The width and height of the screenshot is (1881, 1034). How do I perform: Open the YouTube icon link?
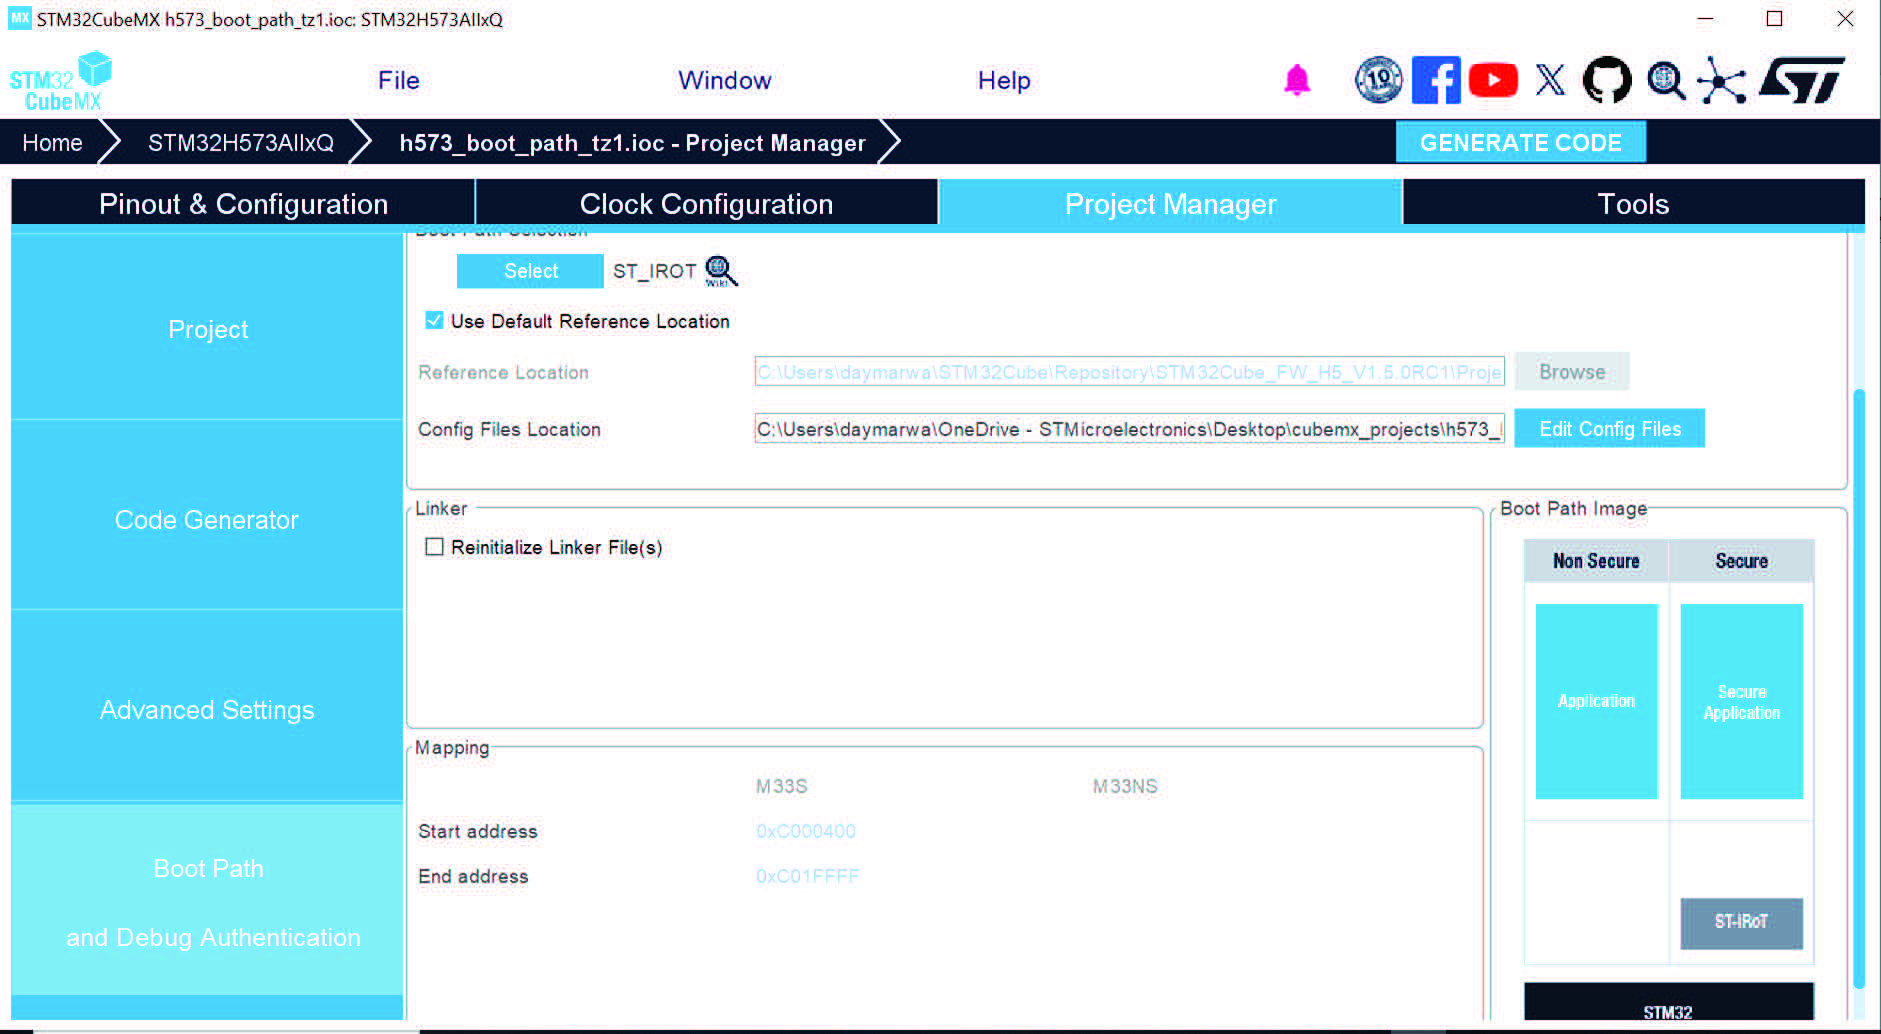click(1493, 80)
